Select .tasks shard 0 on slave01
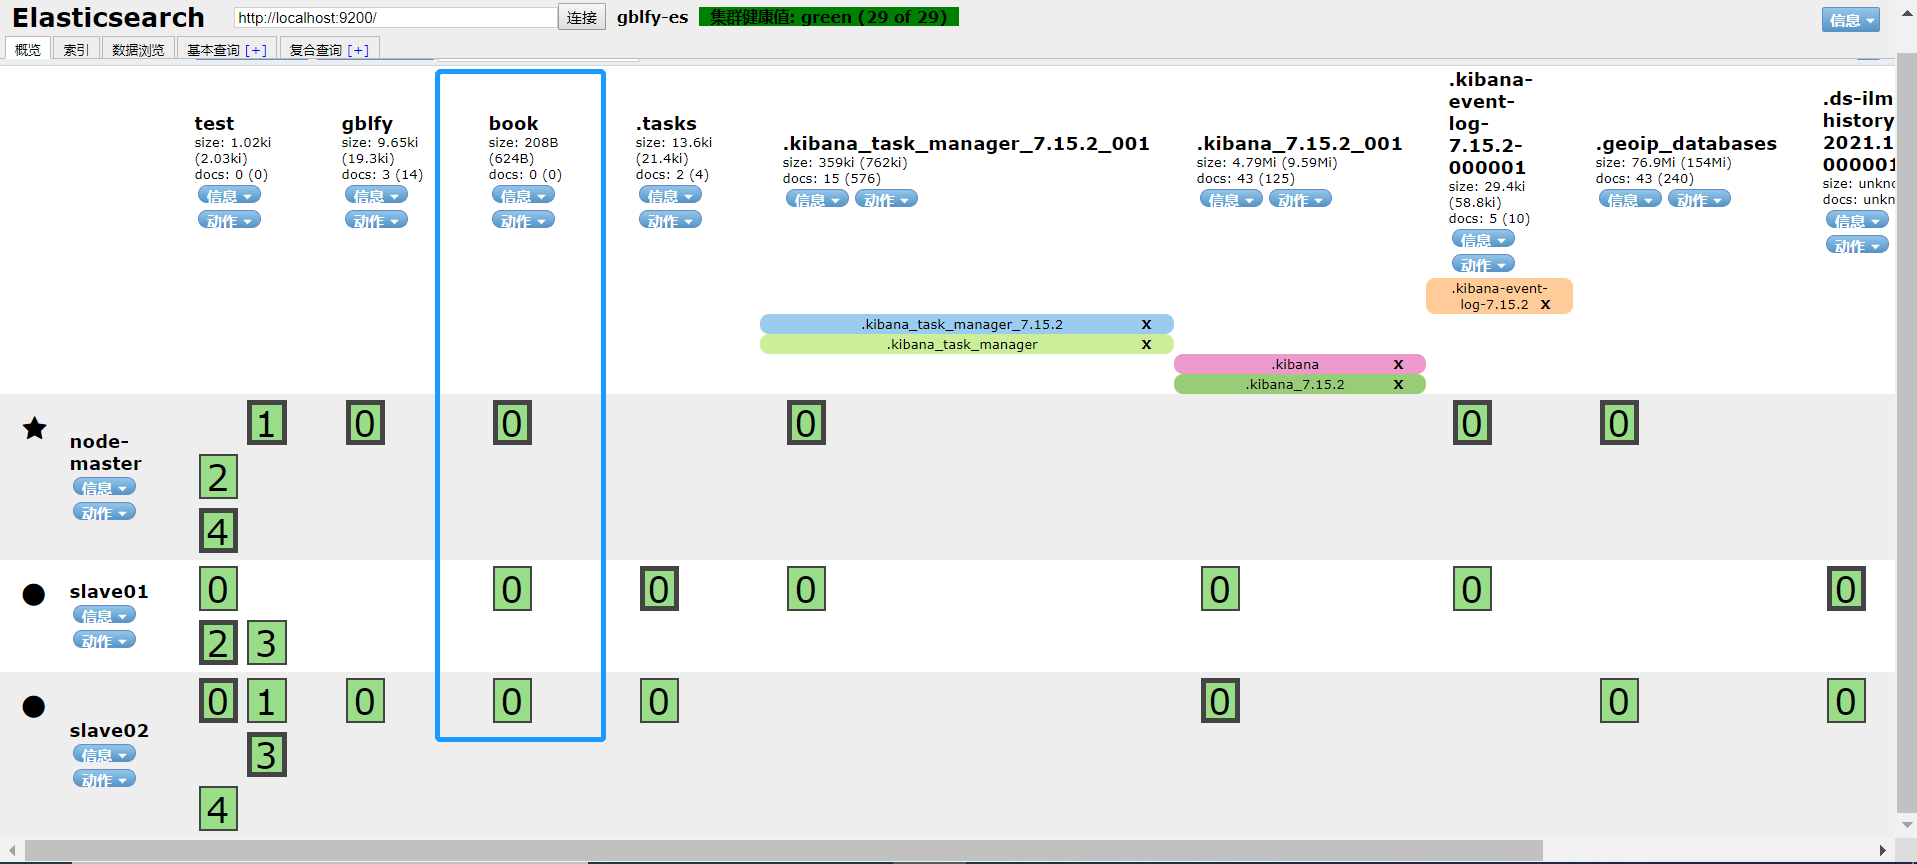The image size is (1917, 864). (x=659, y=589)
